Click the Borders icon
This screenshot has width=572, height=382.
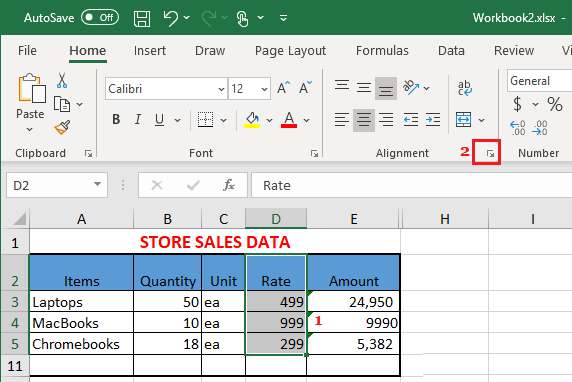[205, 120]
